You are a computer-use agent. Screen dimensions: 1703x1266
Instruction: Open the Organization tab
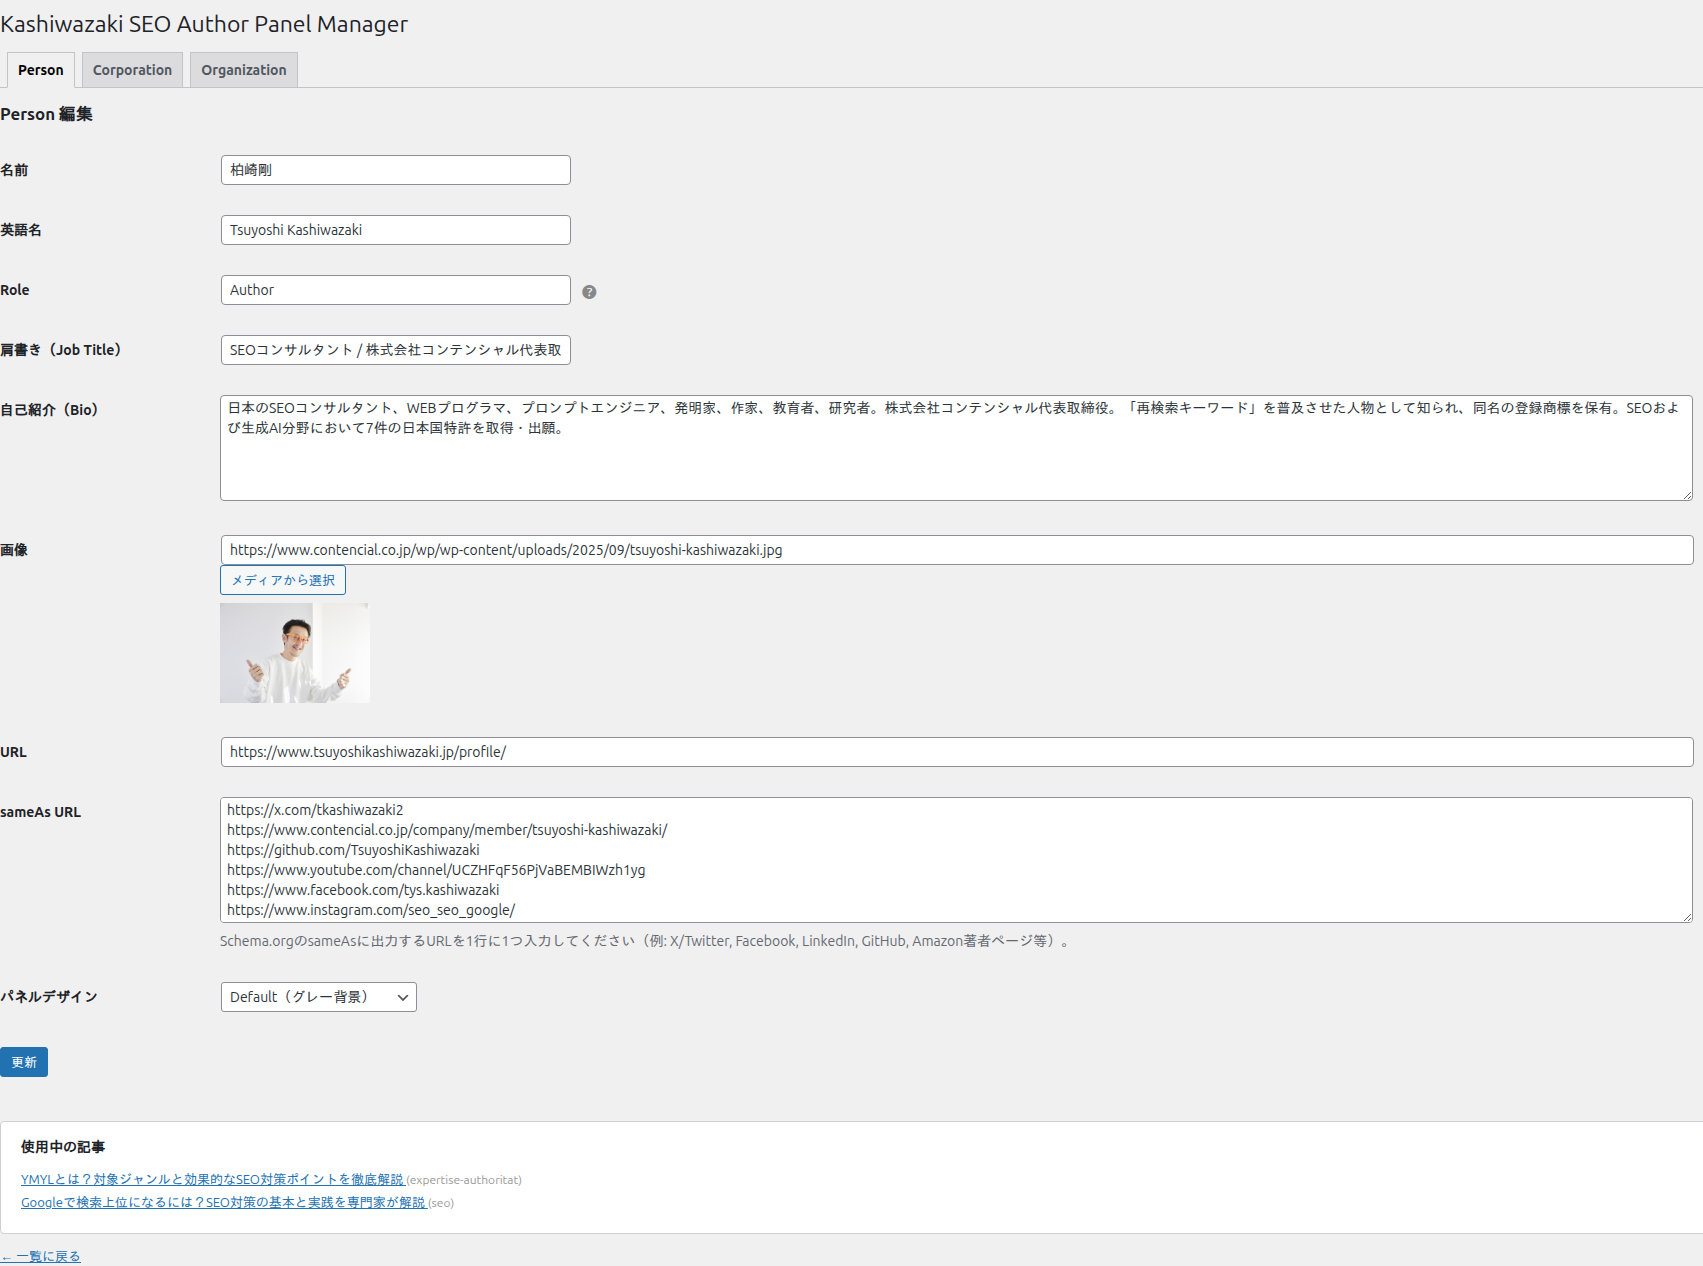[x=243, y=70]
